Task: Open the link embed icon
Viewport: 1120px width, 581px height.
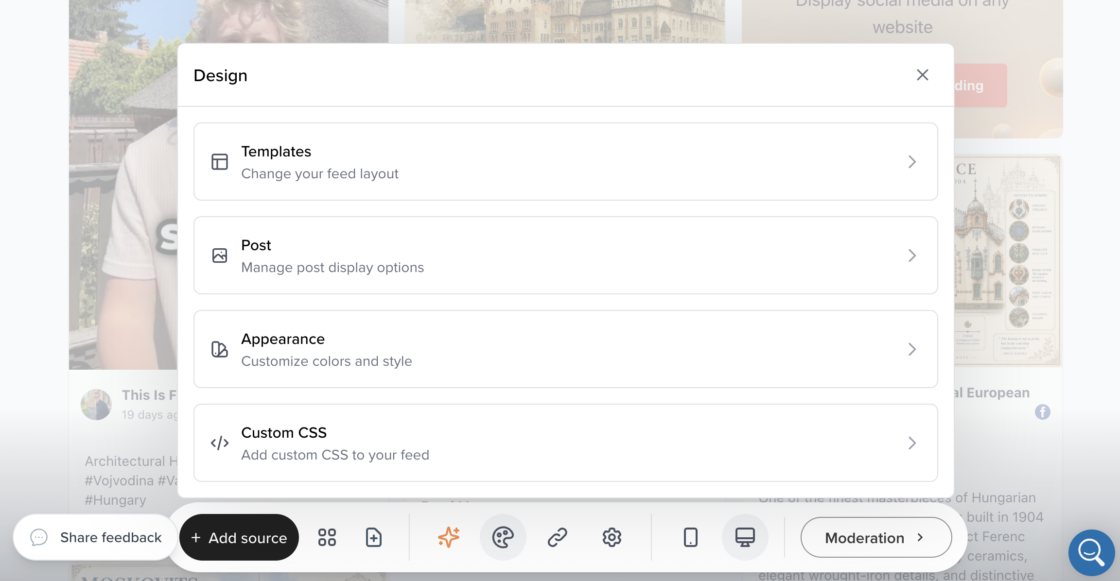Action: 557,537
